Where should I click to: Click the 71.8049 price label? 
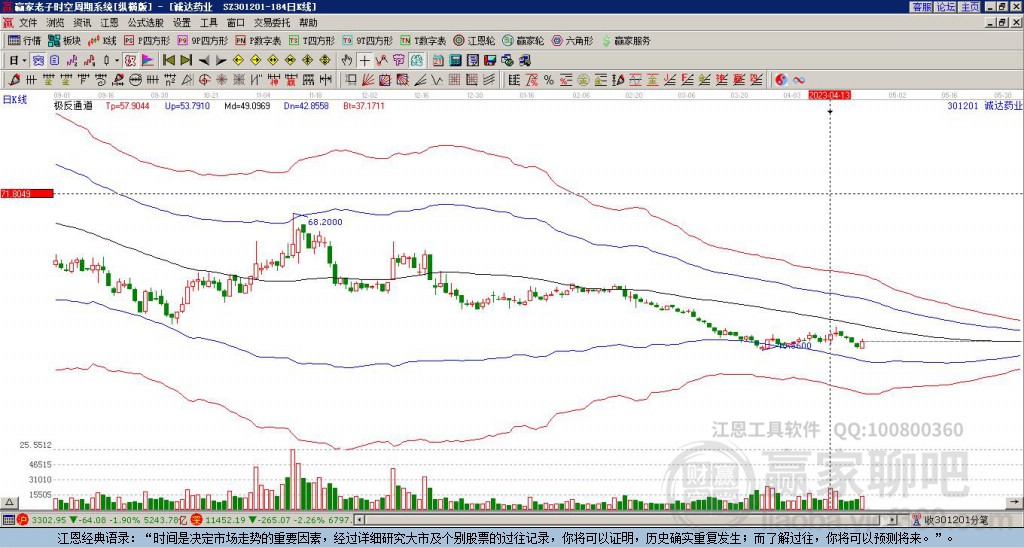pos(27,193)
